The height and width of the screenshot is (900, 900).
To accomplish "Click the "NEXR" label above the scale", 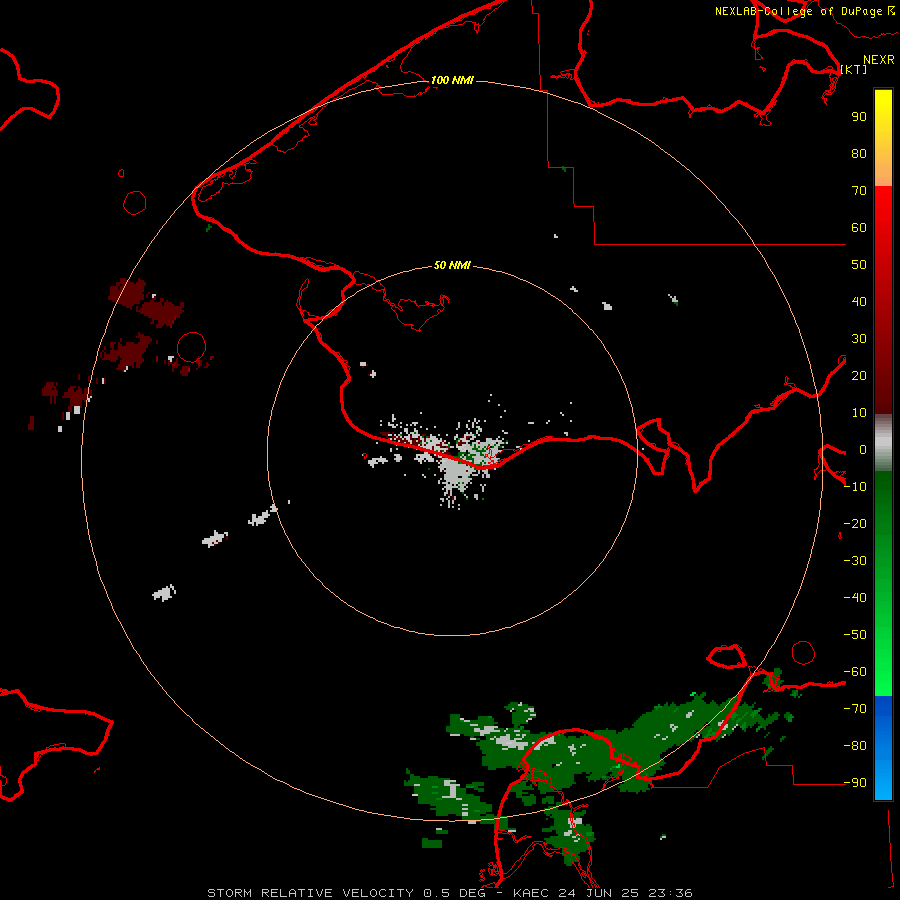I will [x=879, y=60].
